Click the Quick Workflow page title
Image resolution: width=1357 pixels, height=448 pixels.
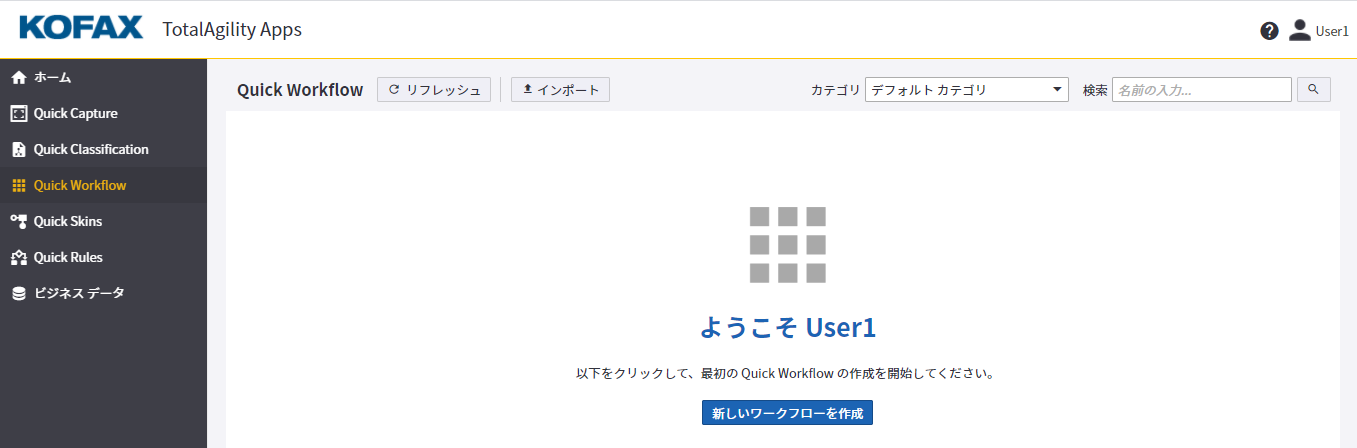(300, 90)
